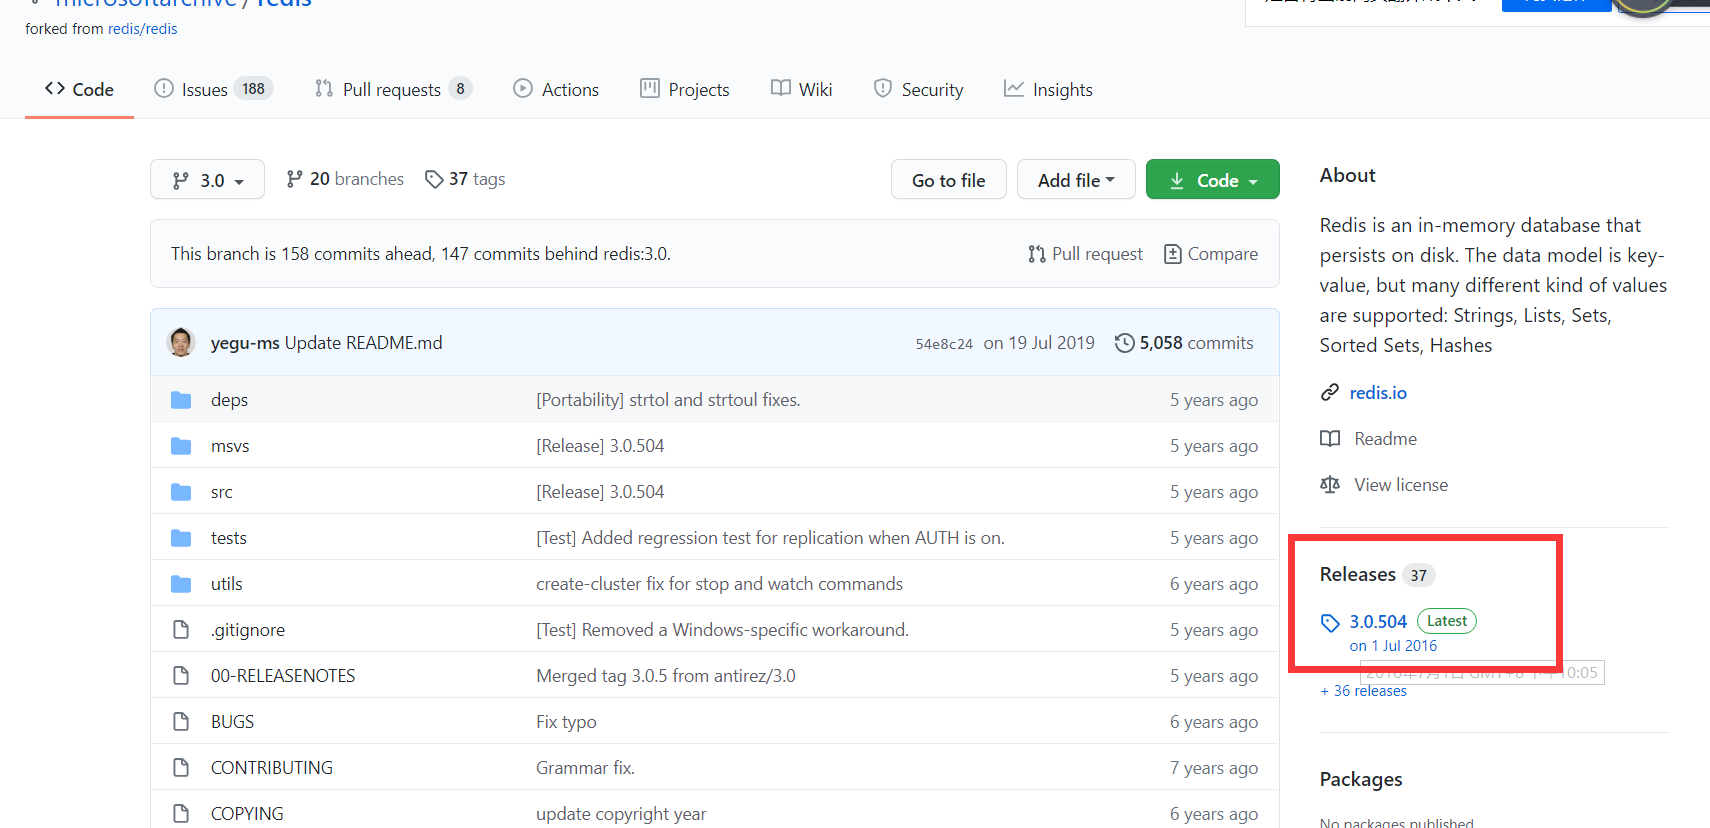
Task: Click the Compare link
Action: click(x=1211, y=254)
